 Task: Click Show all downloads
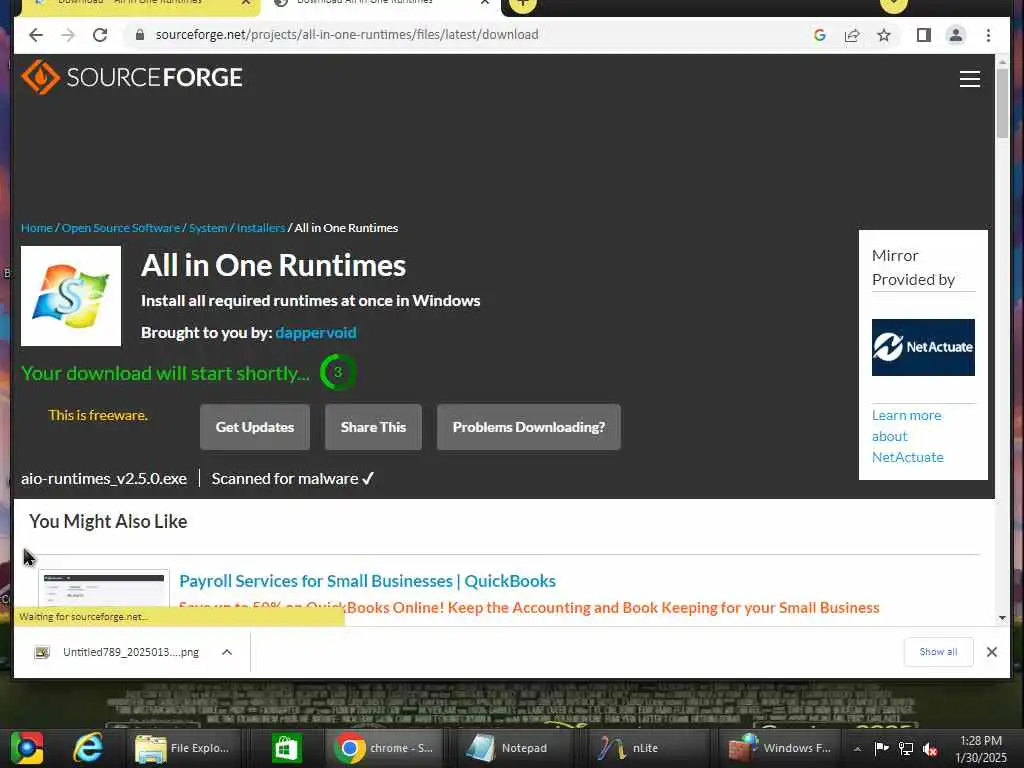(x=938, y=652)
